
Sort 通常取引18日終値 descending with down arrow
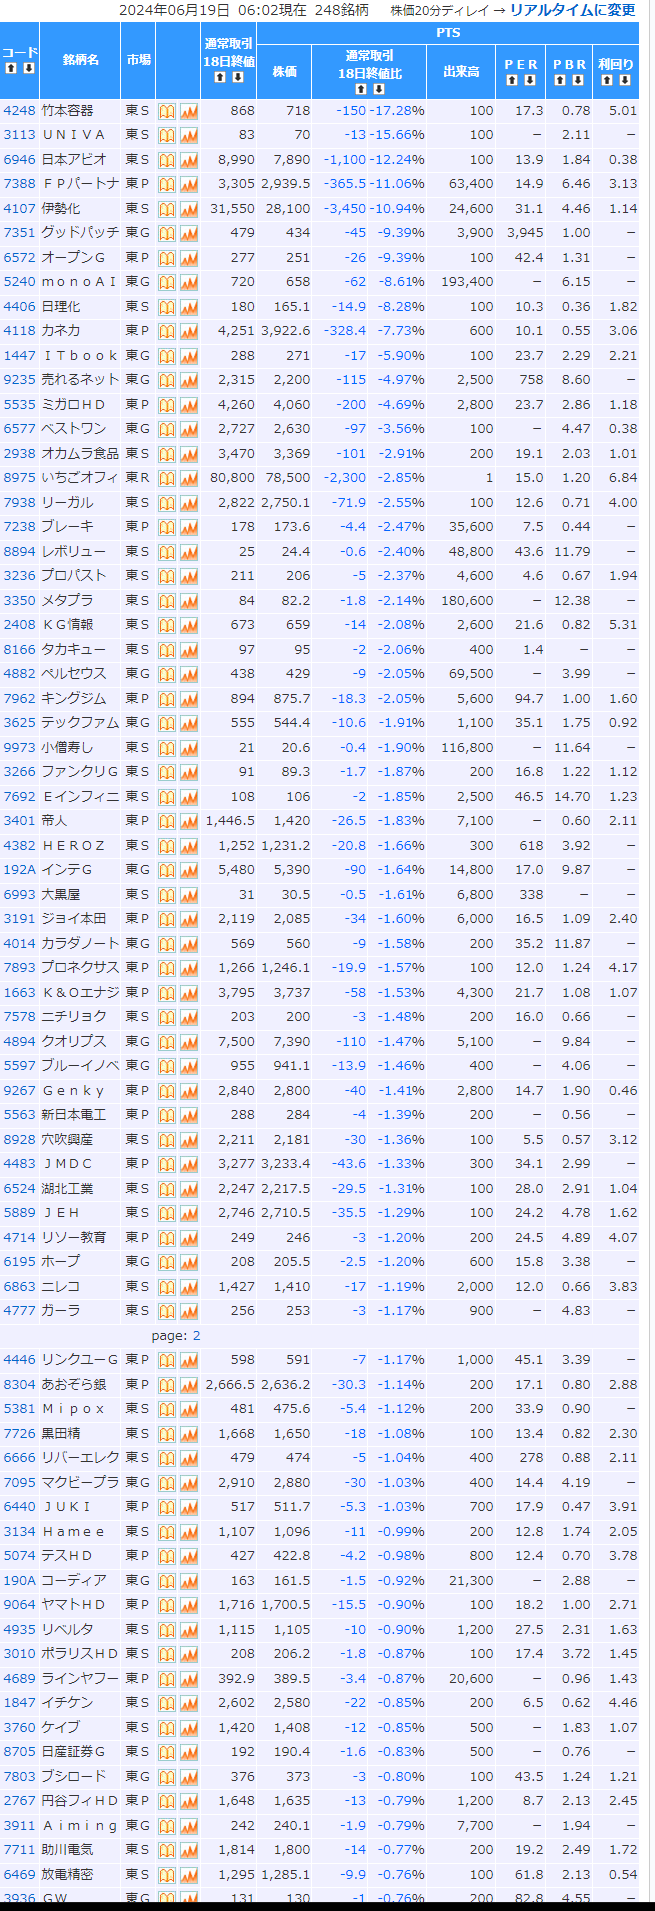(x=237, y=78)
